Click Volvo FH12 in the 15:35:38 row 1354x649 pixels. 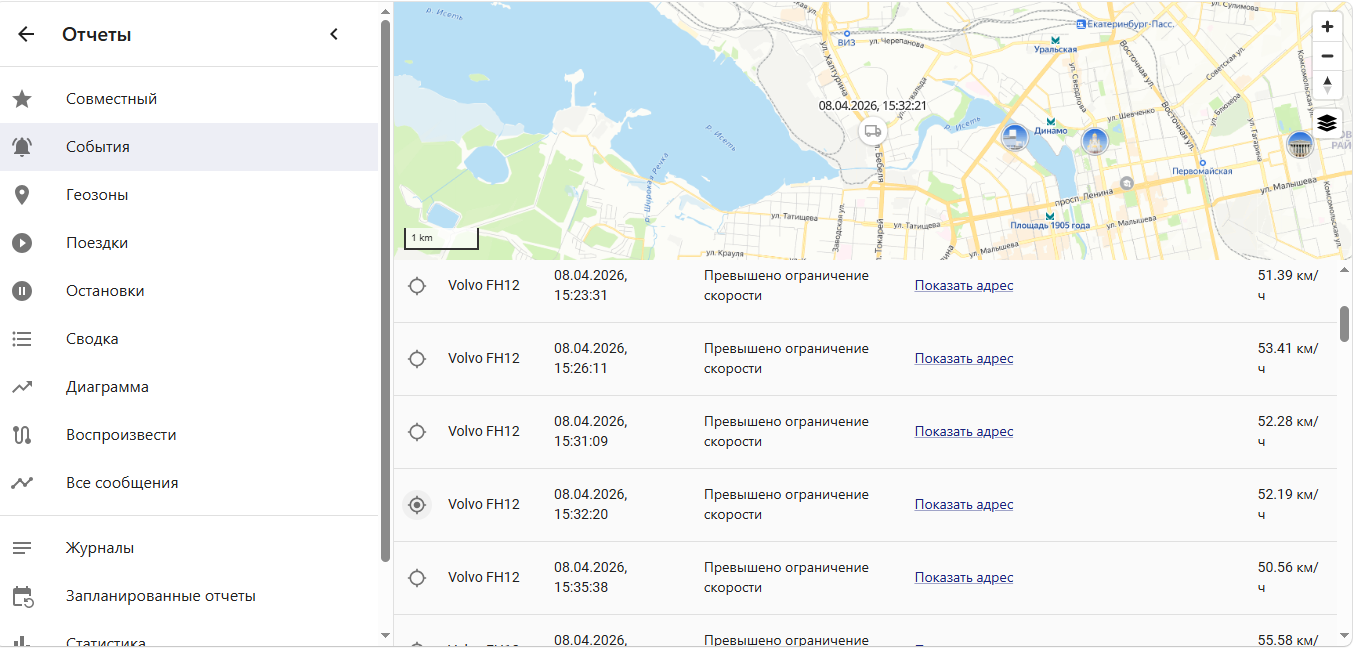(x=484, y=578)
